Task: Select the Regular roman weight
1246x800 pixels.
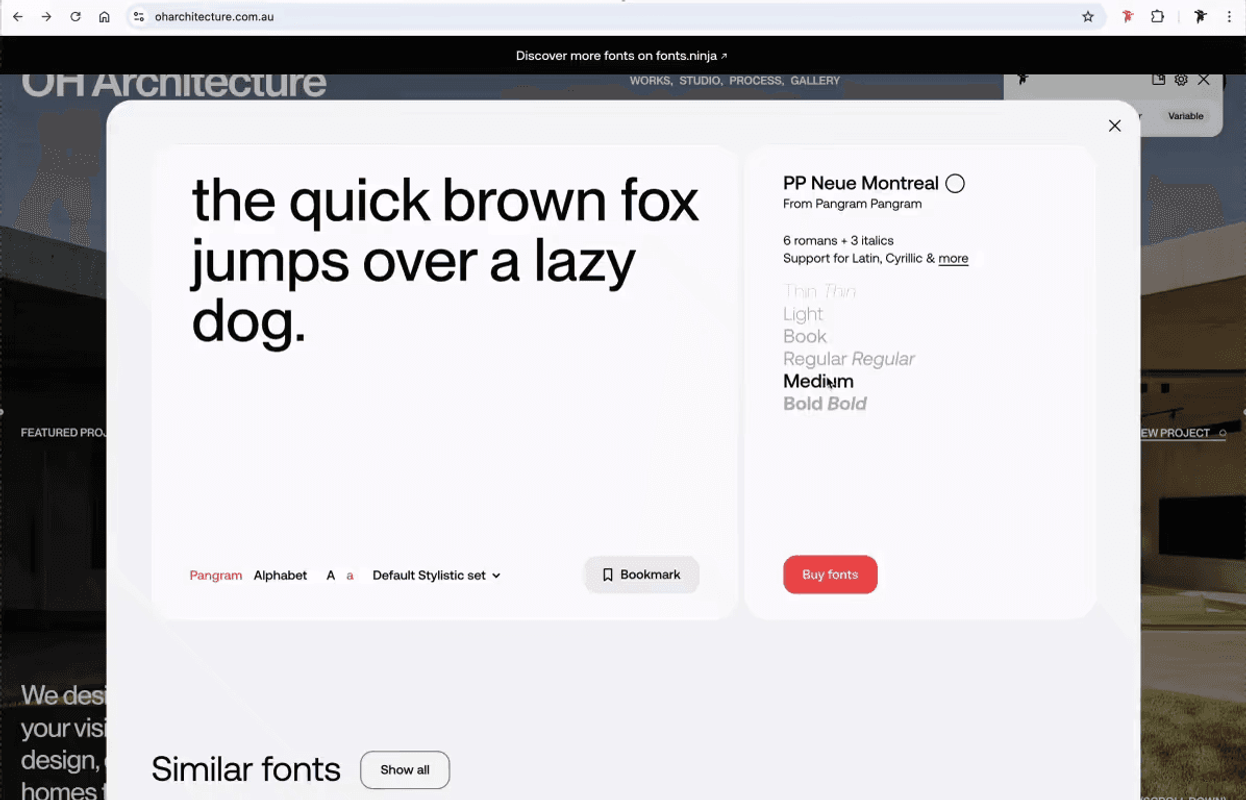Action: (x=815, y=359)
